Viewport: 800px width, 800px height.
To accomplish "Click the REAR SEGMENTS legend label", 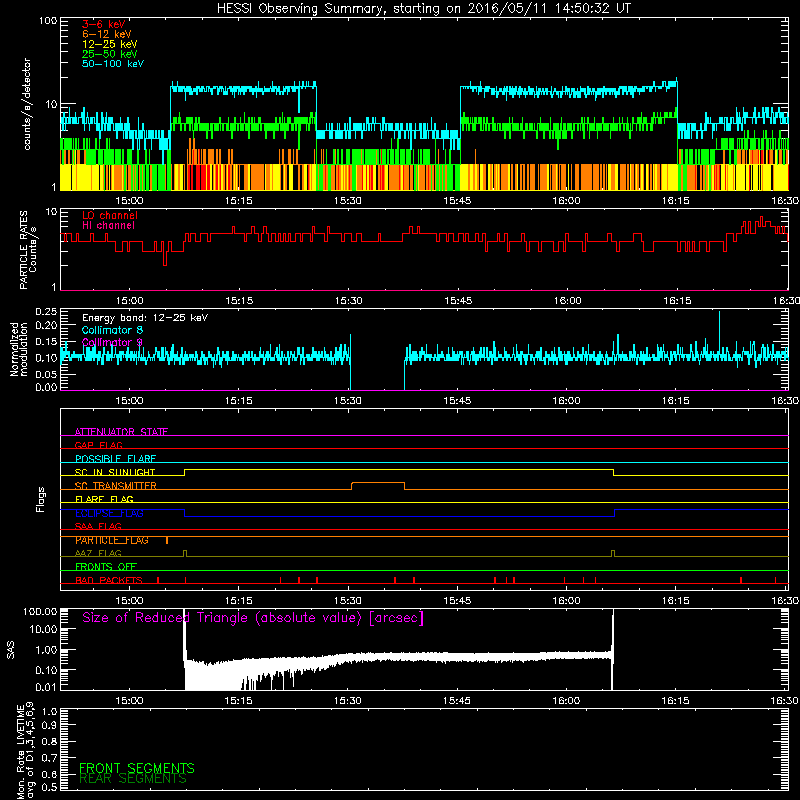I will tap(133, 779).
